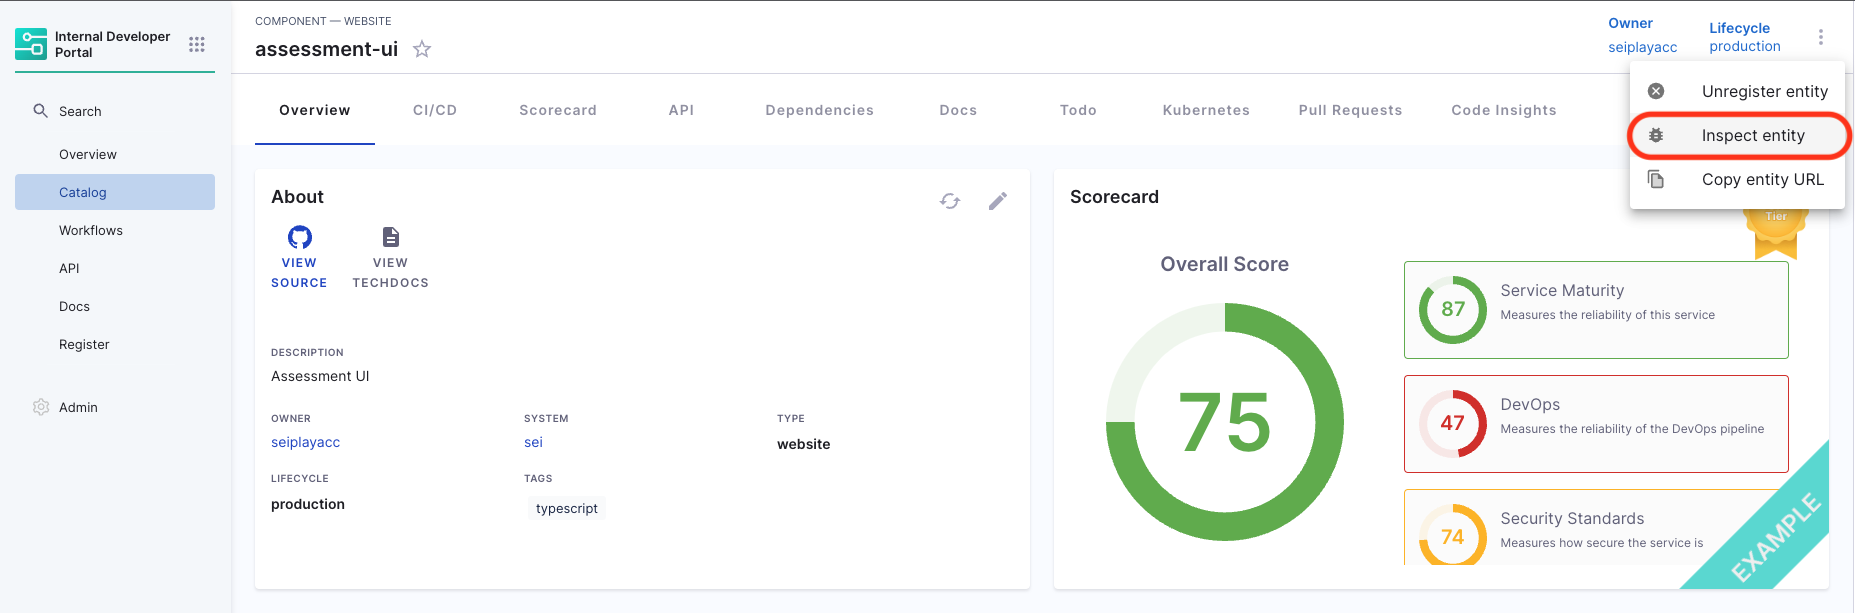Click the Internal Developer Portal logo
The width and height of the screenshot is (1855, 613).
coord(31,44)
